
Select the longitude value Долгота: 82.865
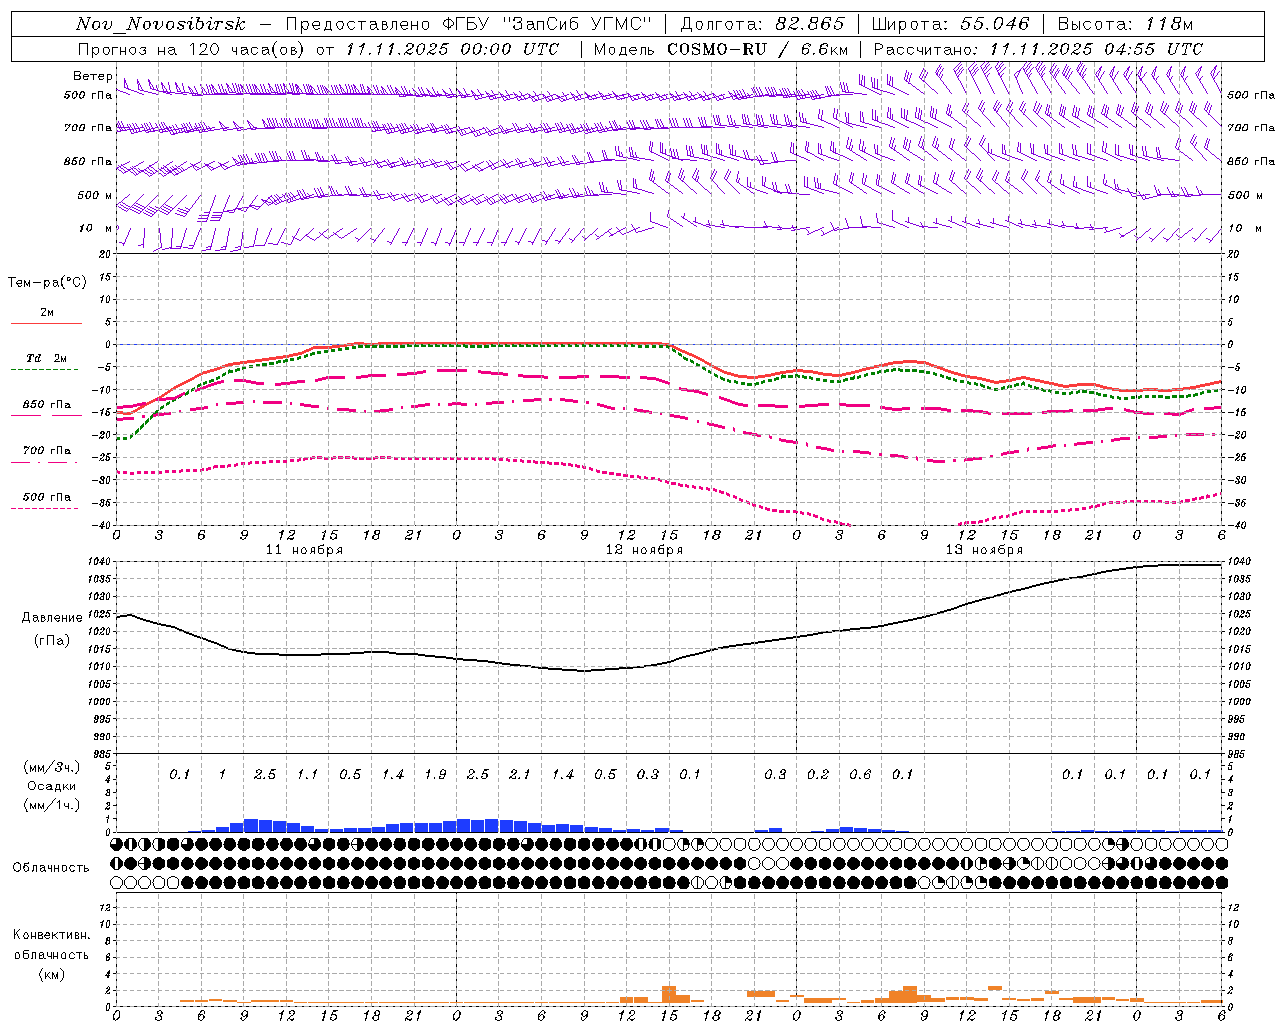pyautogui.click(x=763, y=24)
